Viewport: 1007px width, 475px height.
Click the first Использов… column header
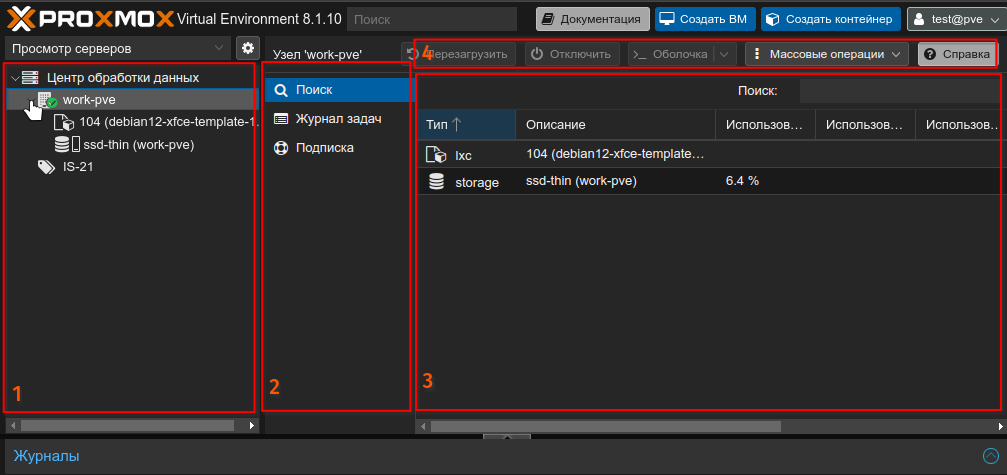[x=765, y=125]
